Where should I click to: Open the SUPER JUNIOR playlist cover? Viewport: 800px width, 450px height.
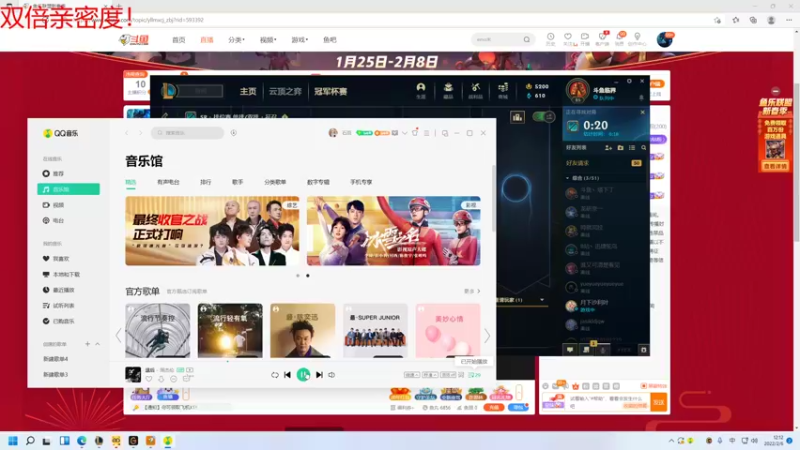point(376,331)
